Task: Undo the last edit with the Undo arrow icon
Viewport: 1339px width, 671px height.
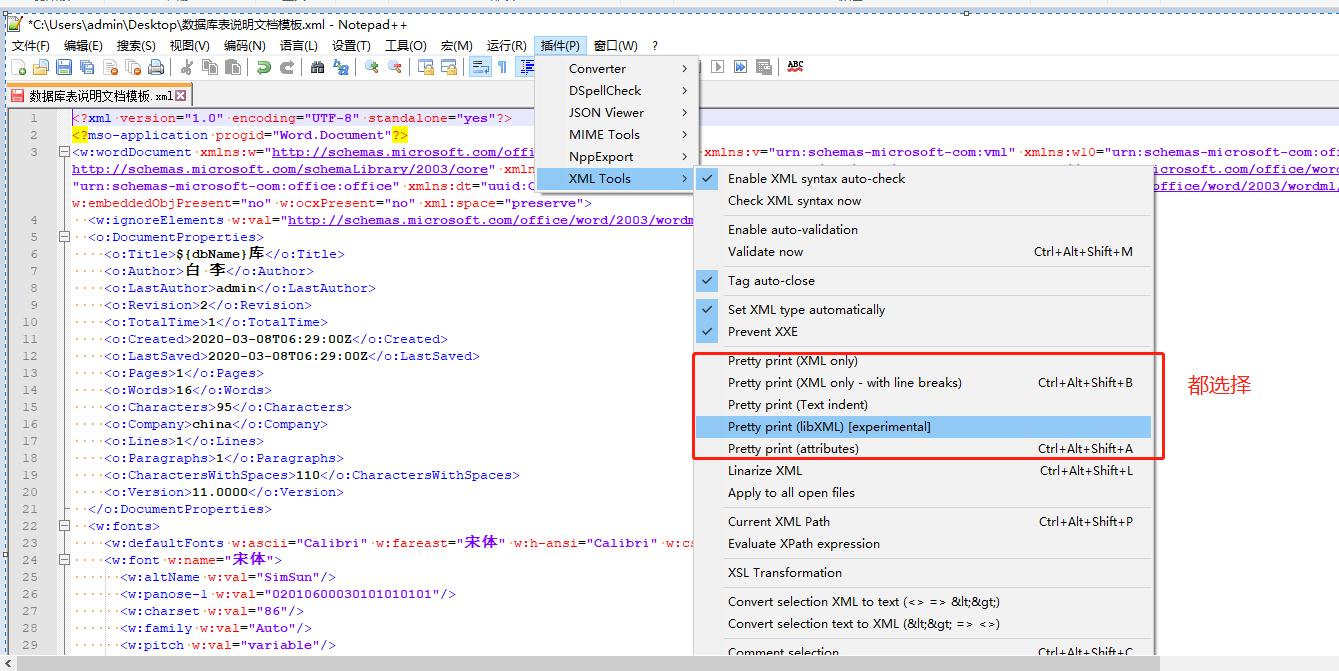Action: 265,67
